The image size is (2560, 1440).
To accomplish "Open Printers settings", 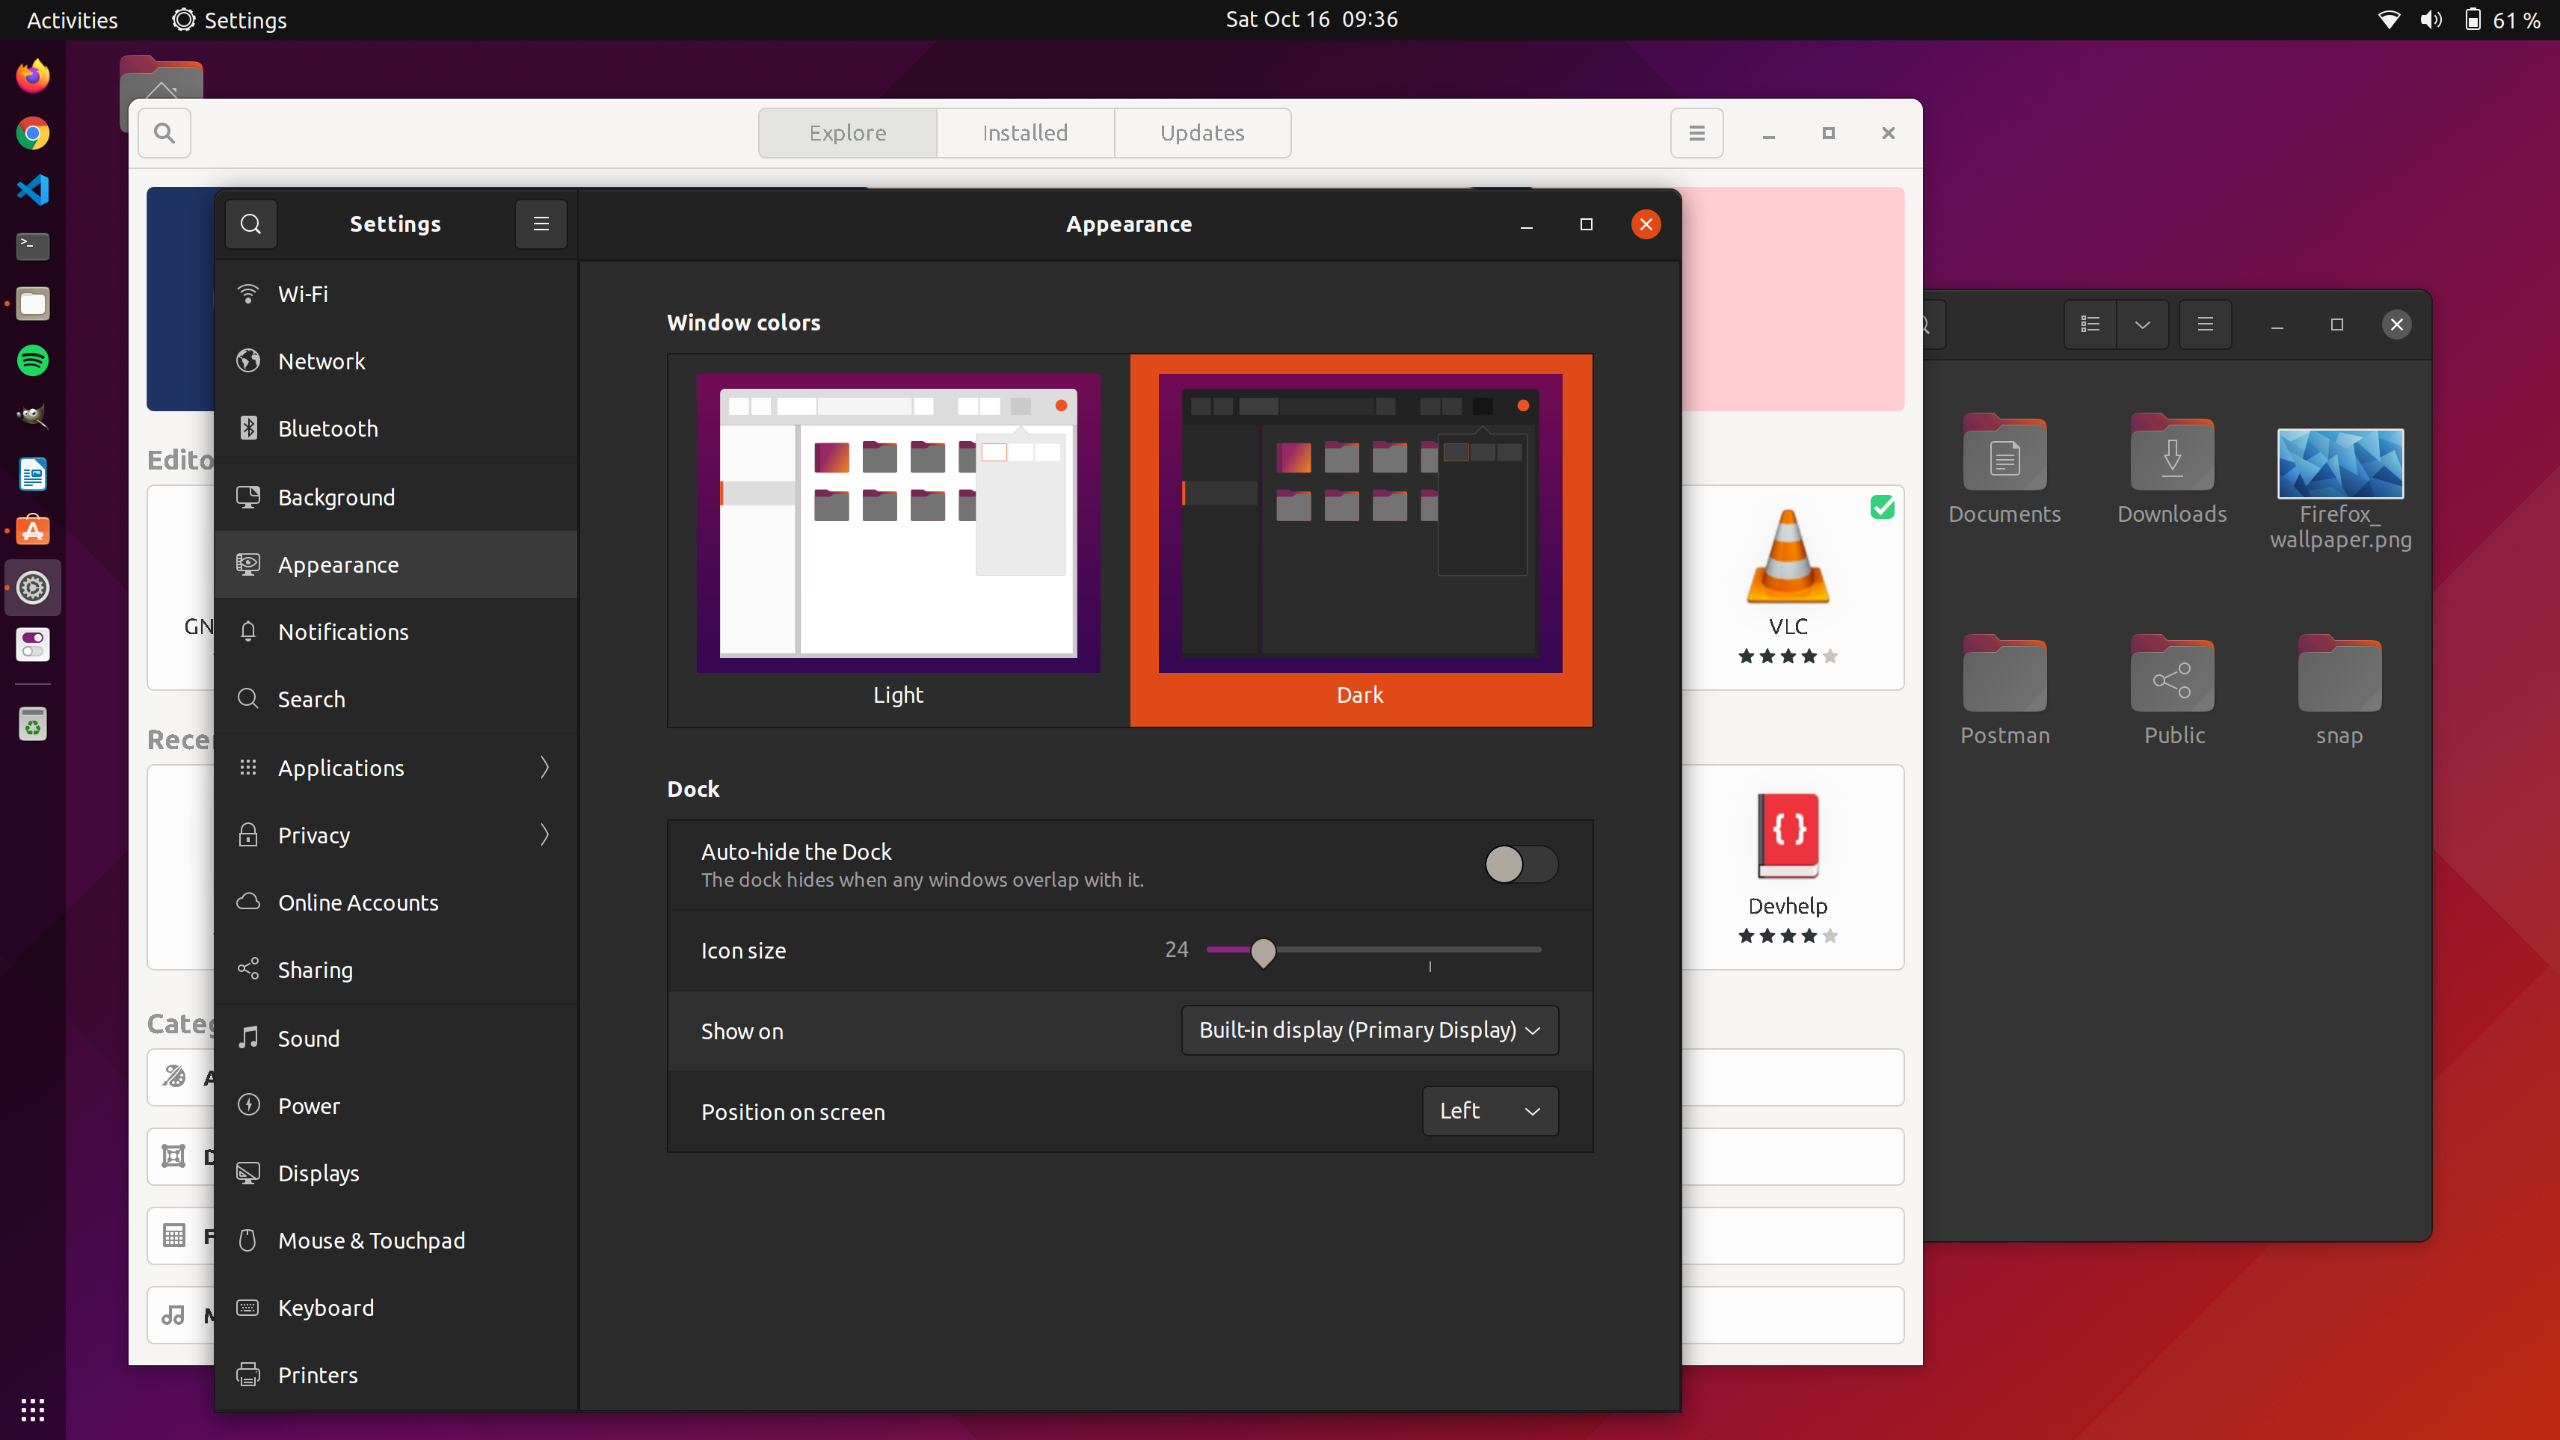I will tap(396, 1375).
